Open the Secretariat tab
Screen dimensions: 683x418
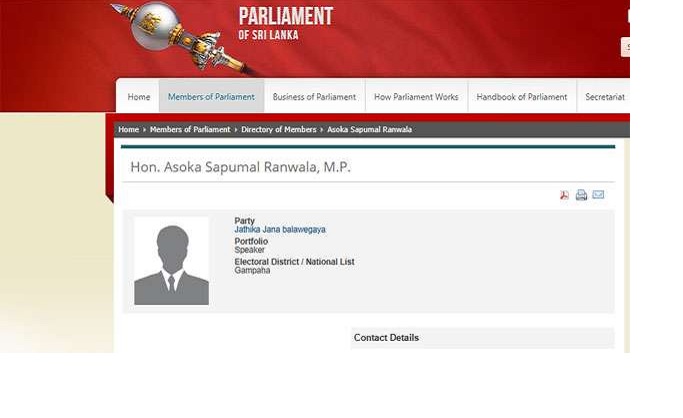click(605, 97)
